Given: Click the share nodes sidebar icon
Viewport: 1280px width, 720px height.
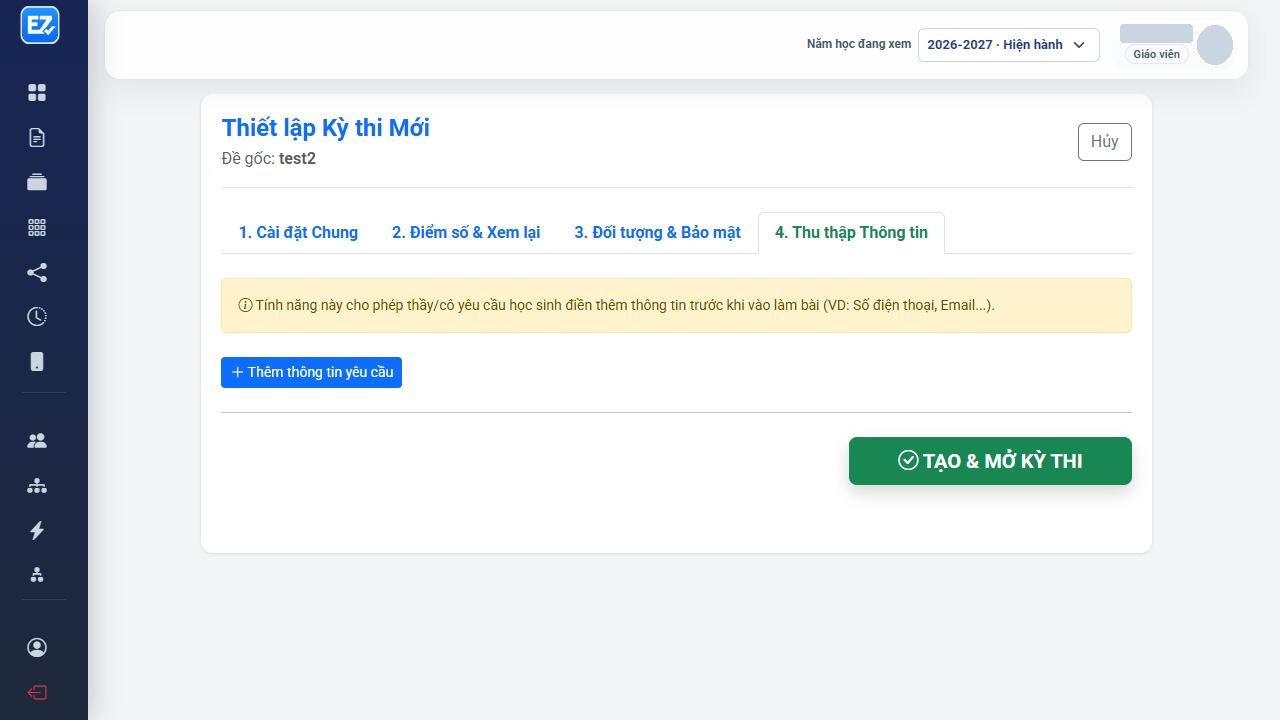Looking at the screenshot, I should [x=37, y=272].
